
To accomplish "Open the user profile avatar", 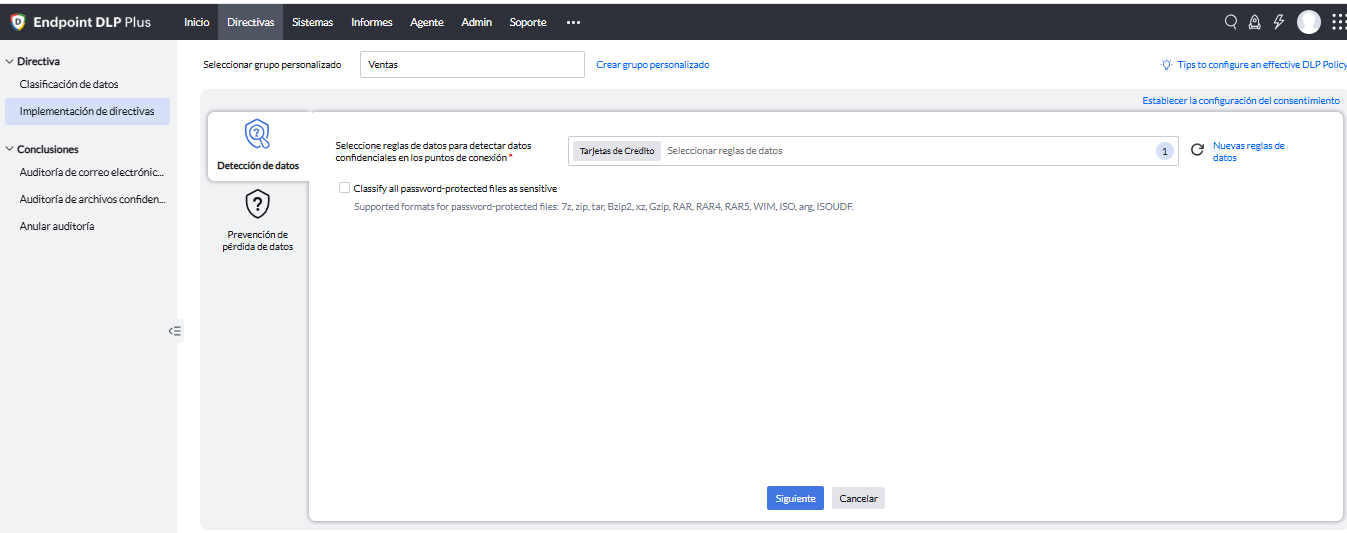I will pyautogui.click(x=1308, y=22).
